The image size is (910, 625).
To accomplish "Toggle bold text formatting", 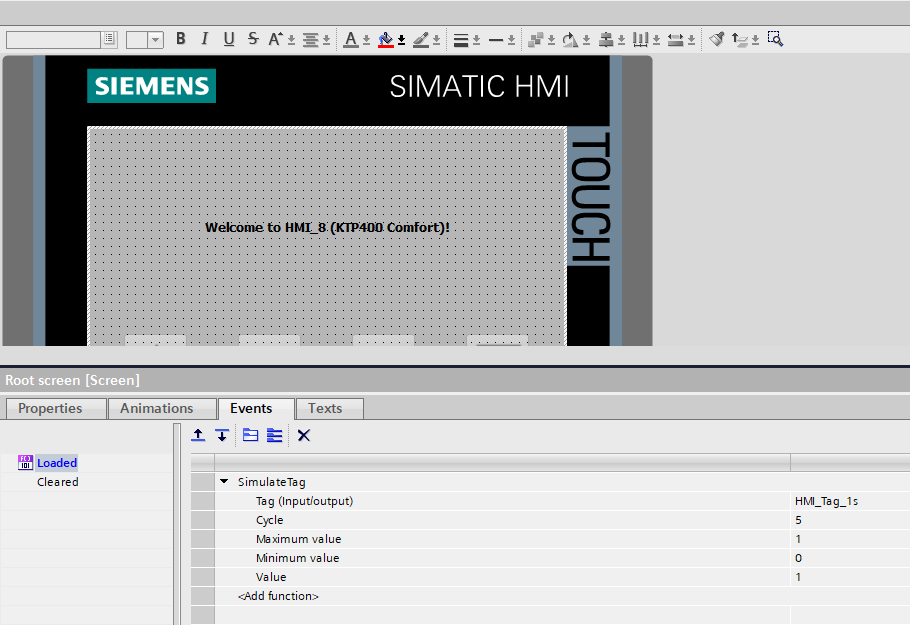I will pos(181,39).
